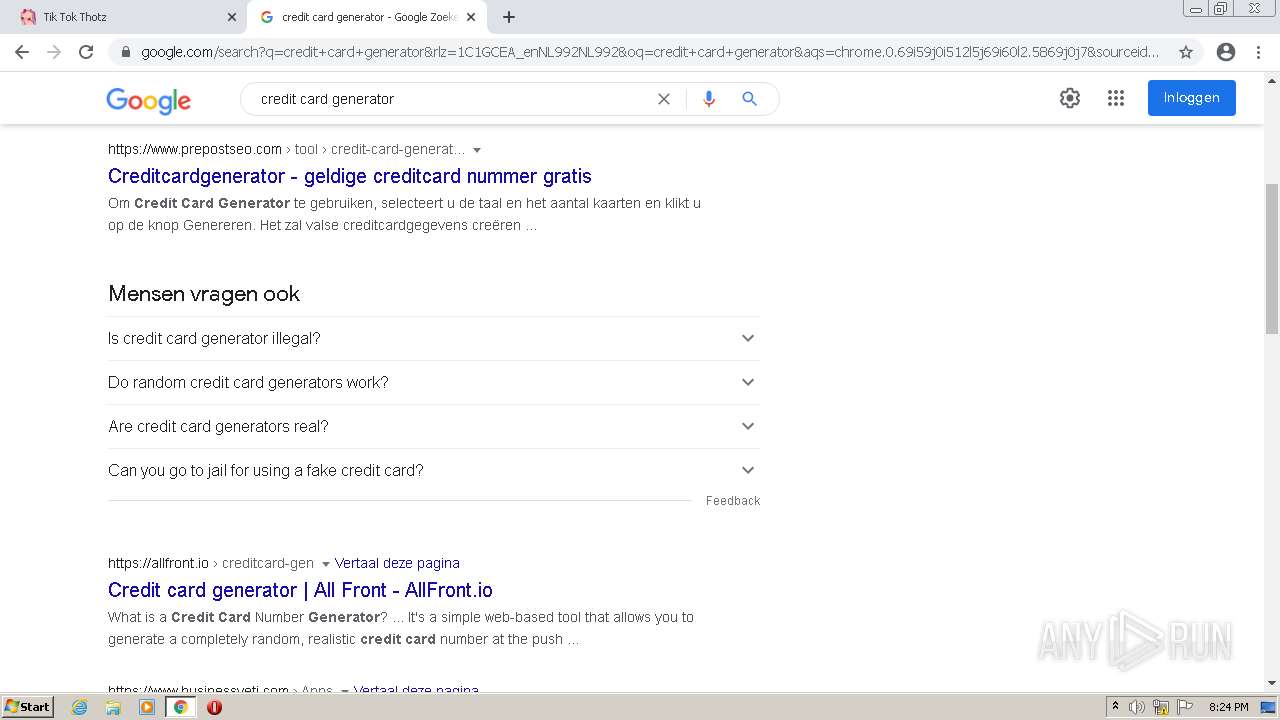Open dropdown arrow beside allfront.io URL
Viewport: 1280px width, 720px height.
[x=325, y=564]
